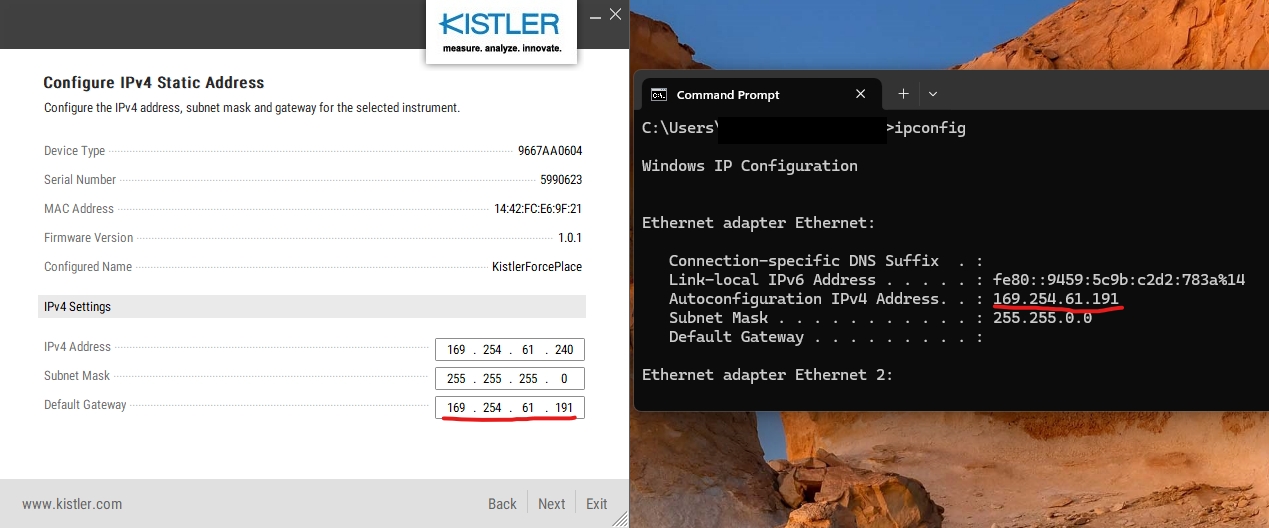Close the Kistler configuration window

[616, 14]
